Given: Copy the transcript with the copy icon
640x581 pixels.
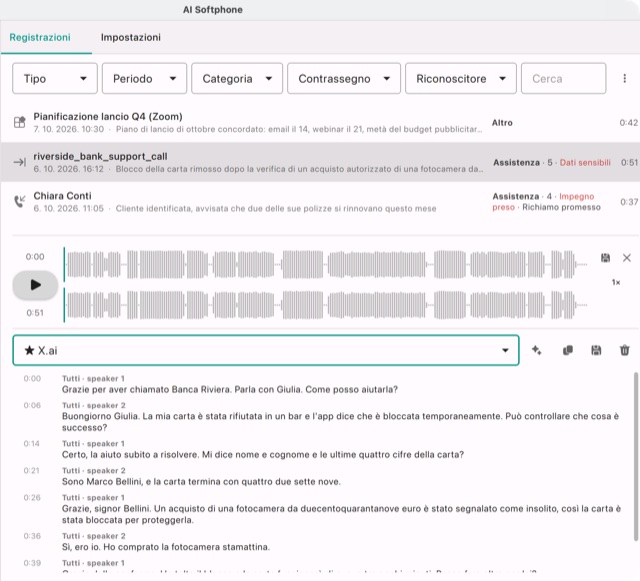Looking at the screenshot, I should click(x=568, y=350).
